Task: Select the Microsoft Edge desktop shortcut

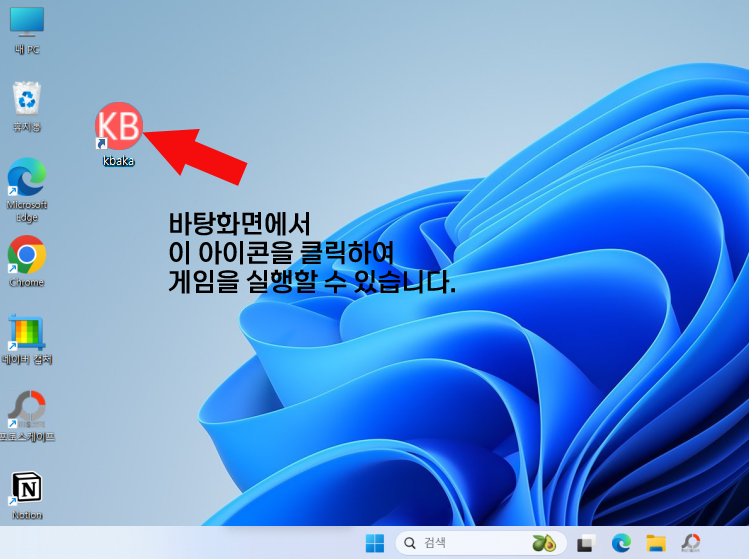Action: [27, 178]
